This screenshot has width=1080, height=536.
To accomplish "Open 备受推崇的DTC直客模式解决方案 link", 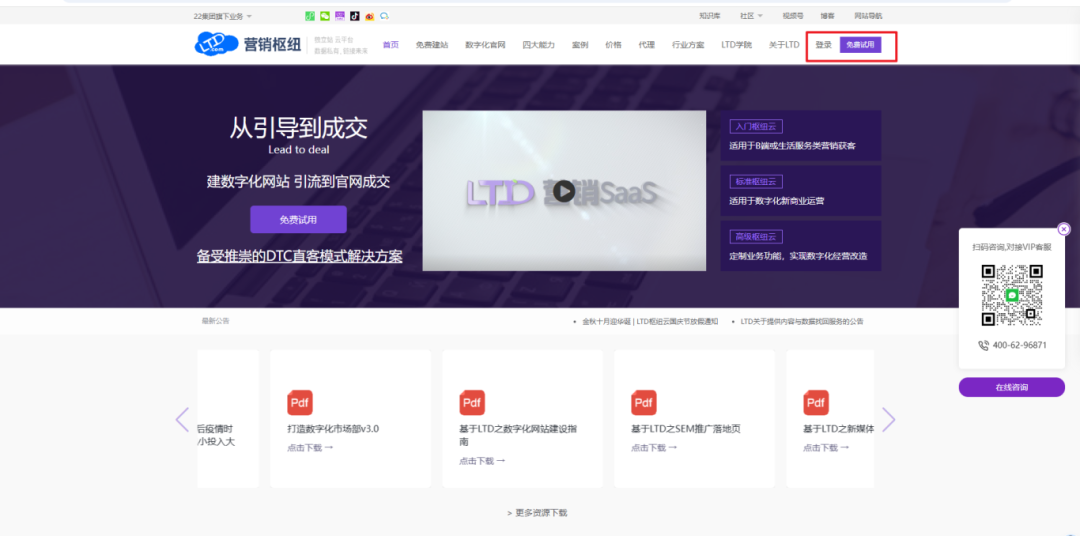I will coord(300,256).
